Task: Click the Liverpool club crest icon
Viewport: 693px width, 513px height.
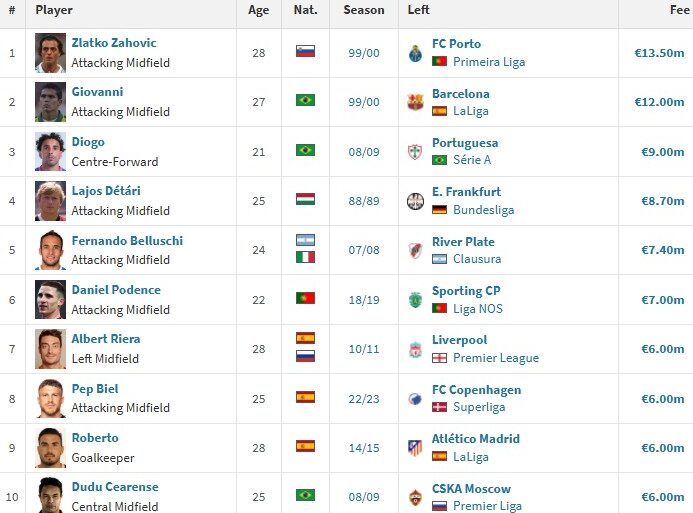Action: 415,349
